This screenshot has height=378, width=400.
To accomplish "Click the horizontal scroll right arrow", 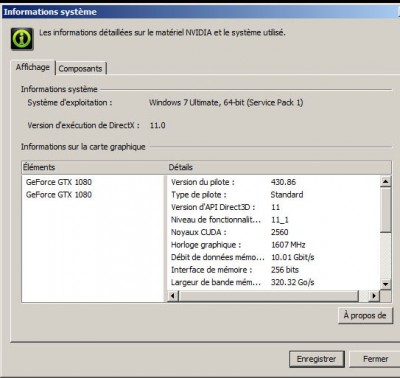I will pos(374,296).
